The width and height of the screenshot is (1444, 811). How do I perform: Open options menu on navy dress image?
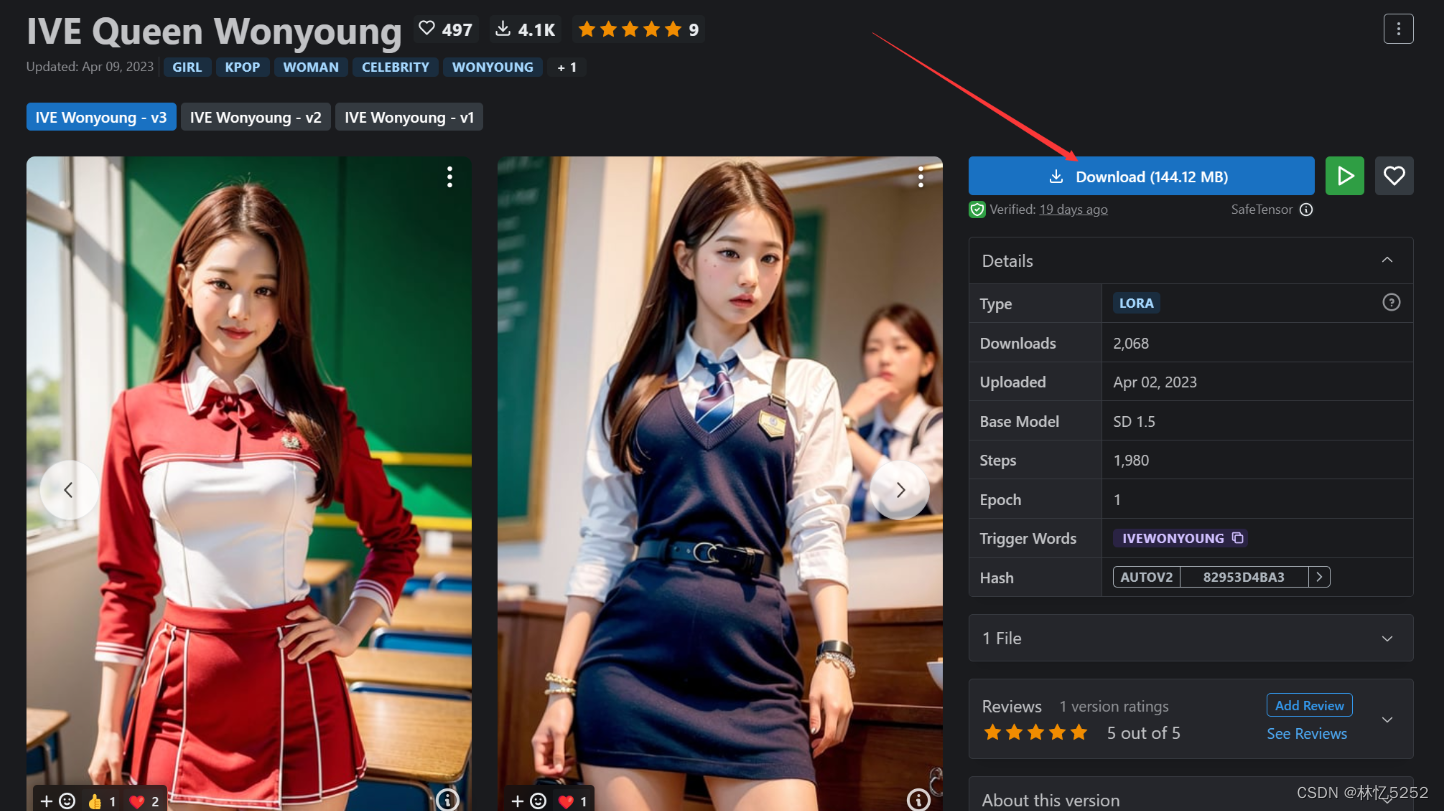[x=921, y=177]
